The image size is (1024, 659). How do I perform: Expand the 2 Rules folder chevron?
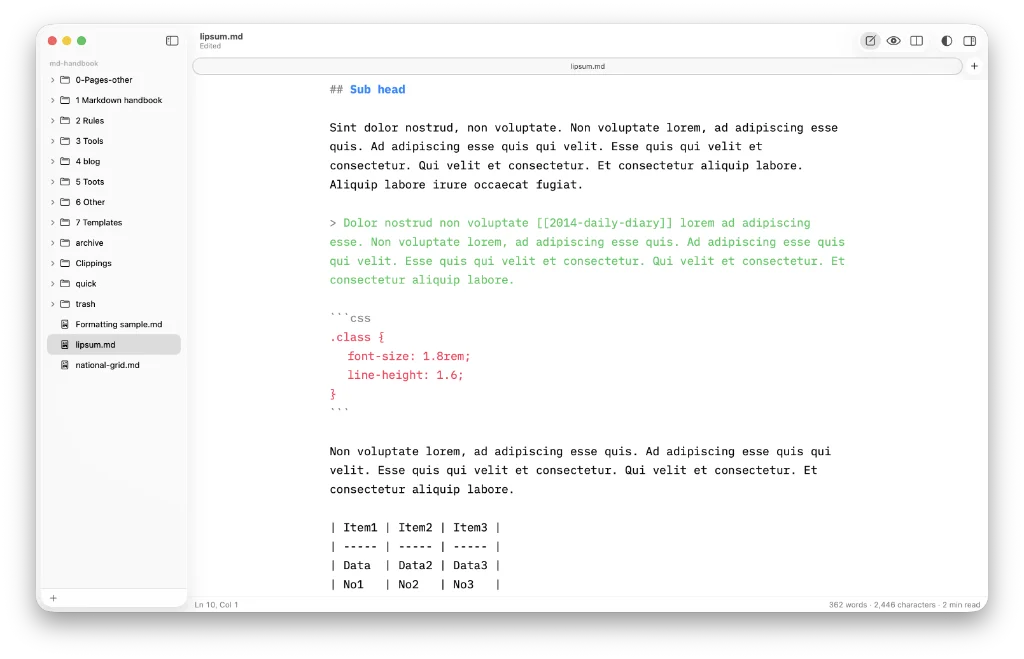[52, 121]
